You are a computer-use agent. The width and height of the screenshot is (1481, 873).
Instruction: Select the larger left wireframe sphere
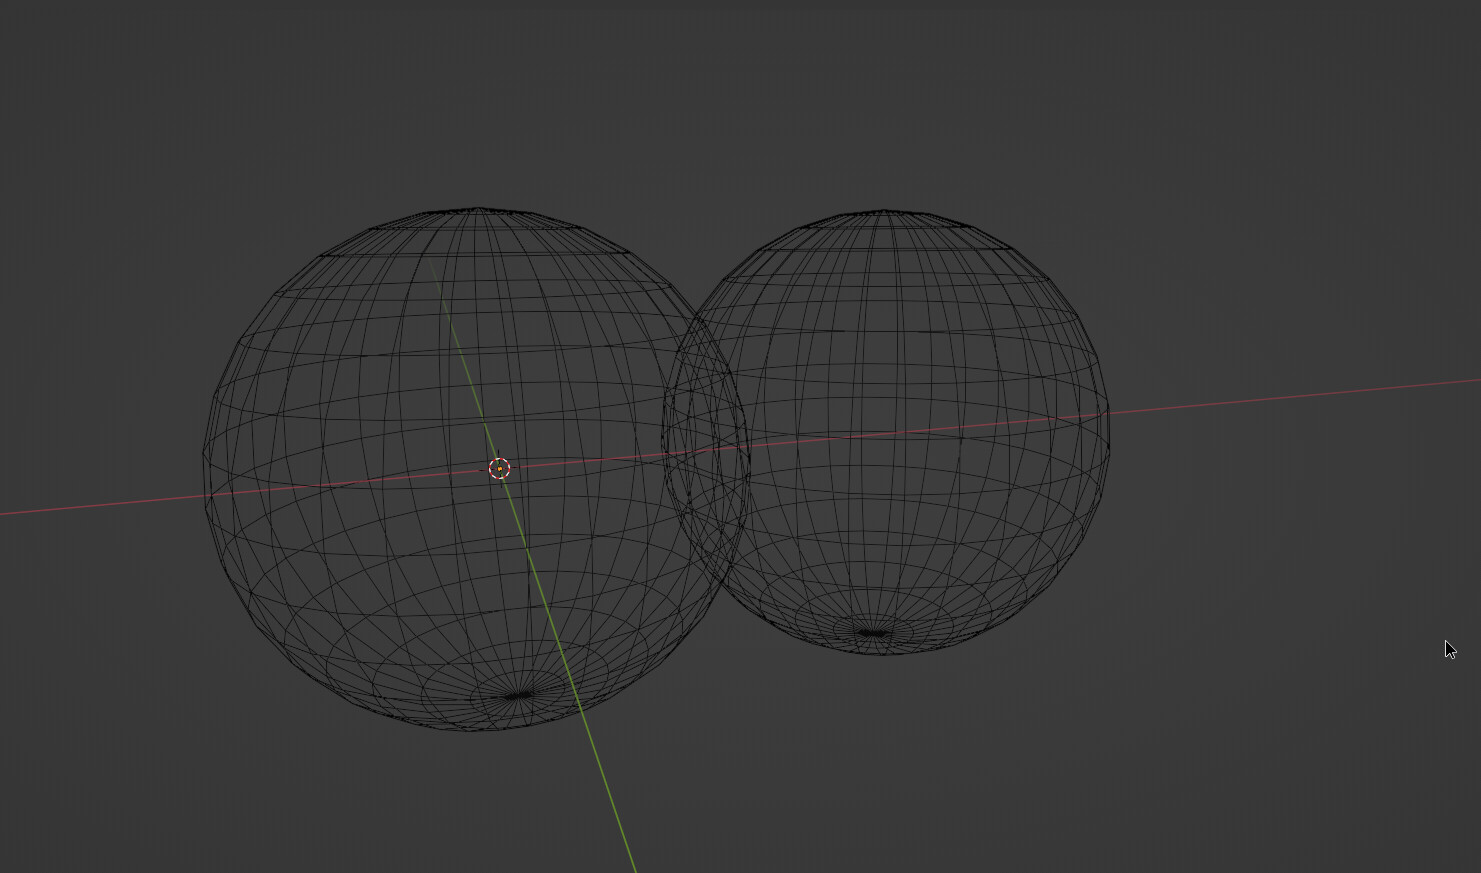pyautogui.click(x=476, y=469)
